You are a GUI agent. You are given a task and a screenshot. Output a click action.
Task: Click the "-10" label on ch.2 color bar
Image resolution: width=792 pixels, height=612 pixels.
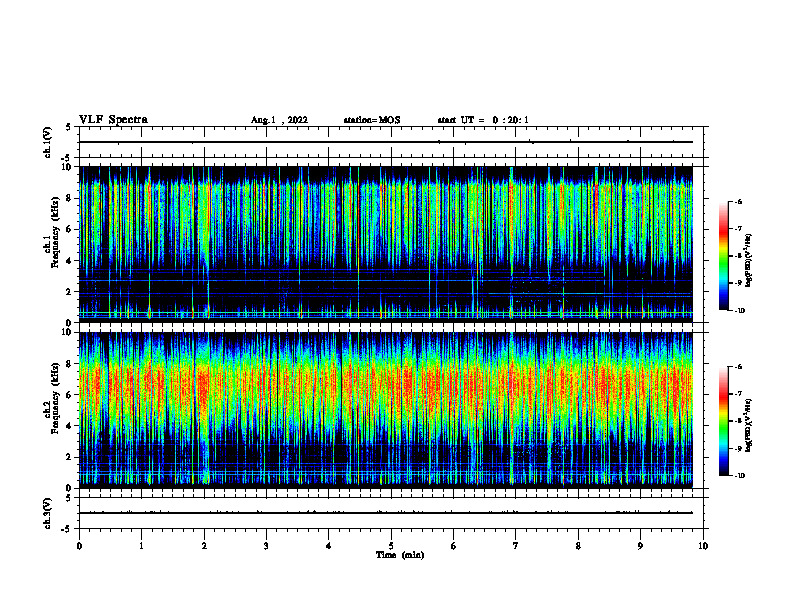739,476
